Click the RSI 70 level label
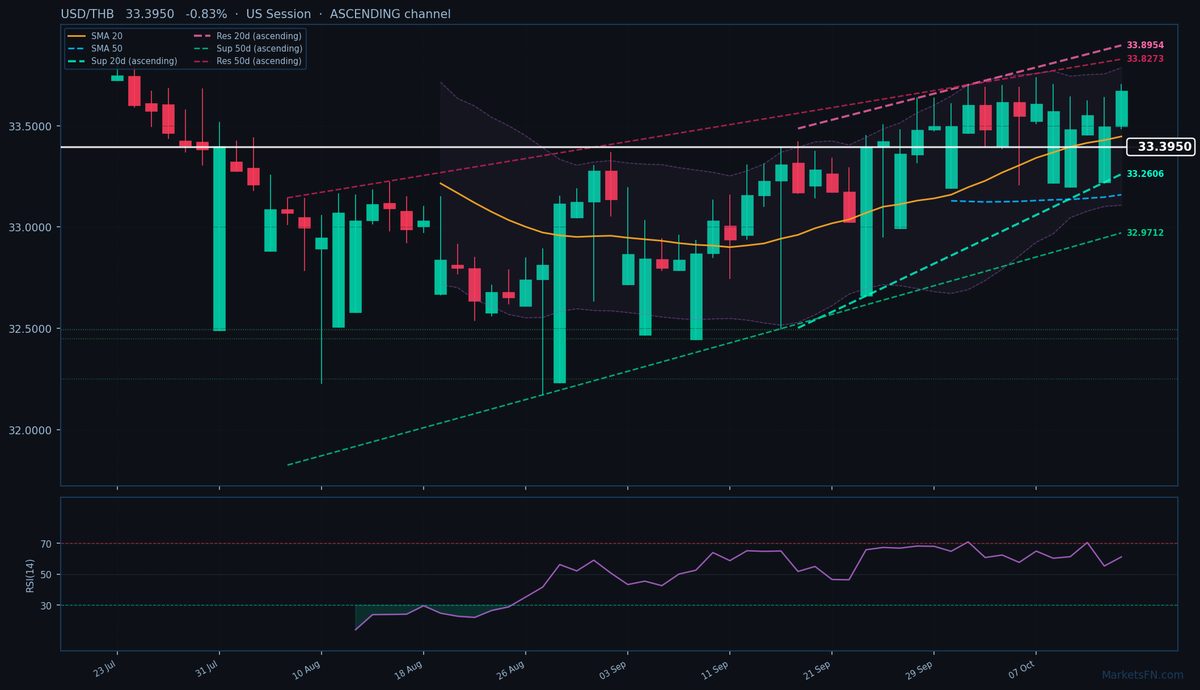 47,544
